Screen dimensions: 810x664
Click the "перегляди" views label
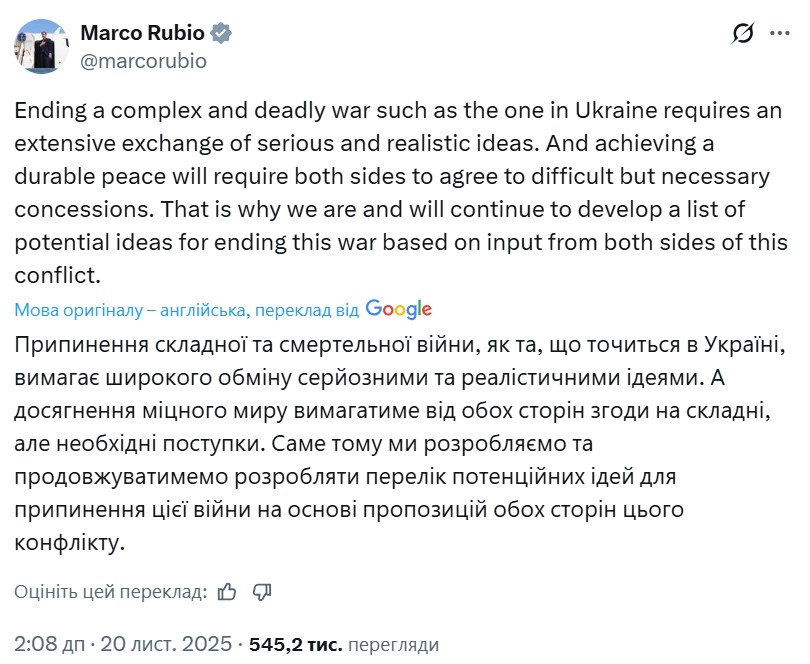tap(394, 643)
